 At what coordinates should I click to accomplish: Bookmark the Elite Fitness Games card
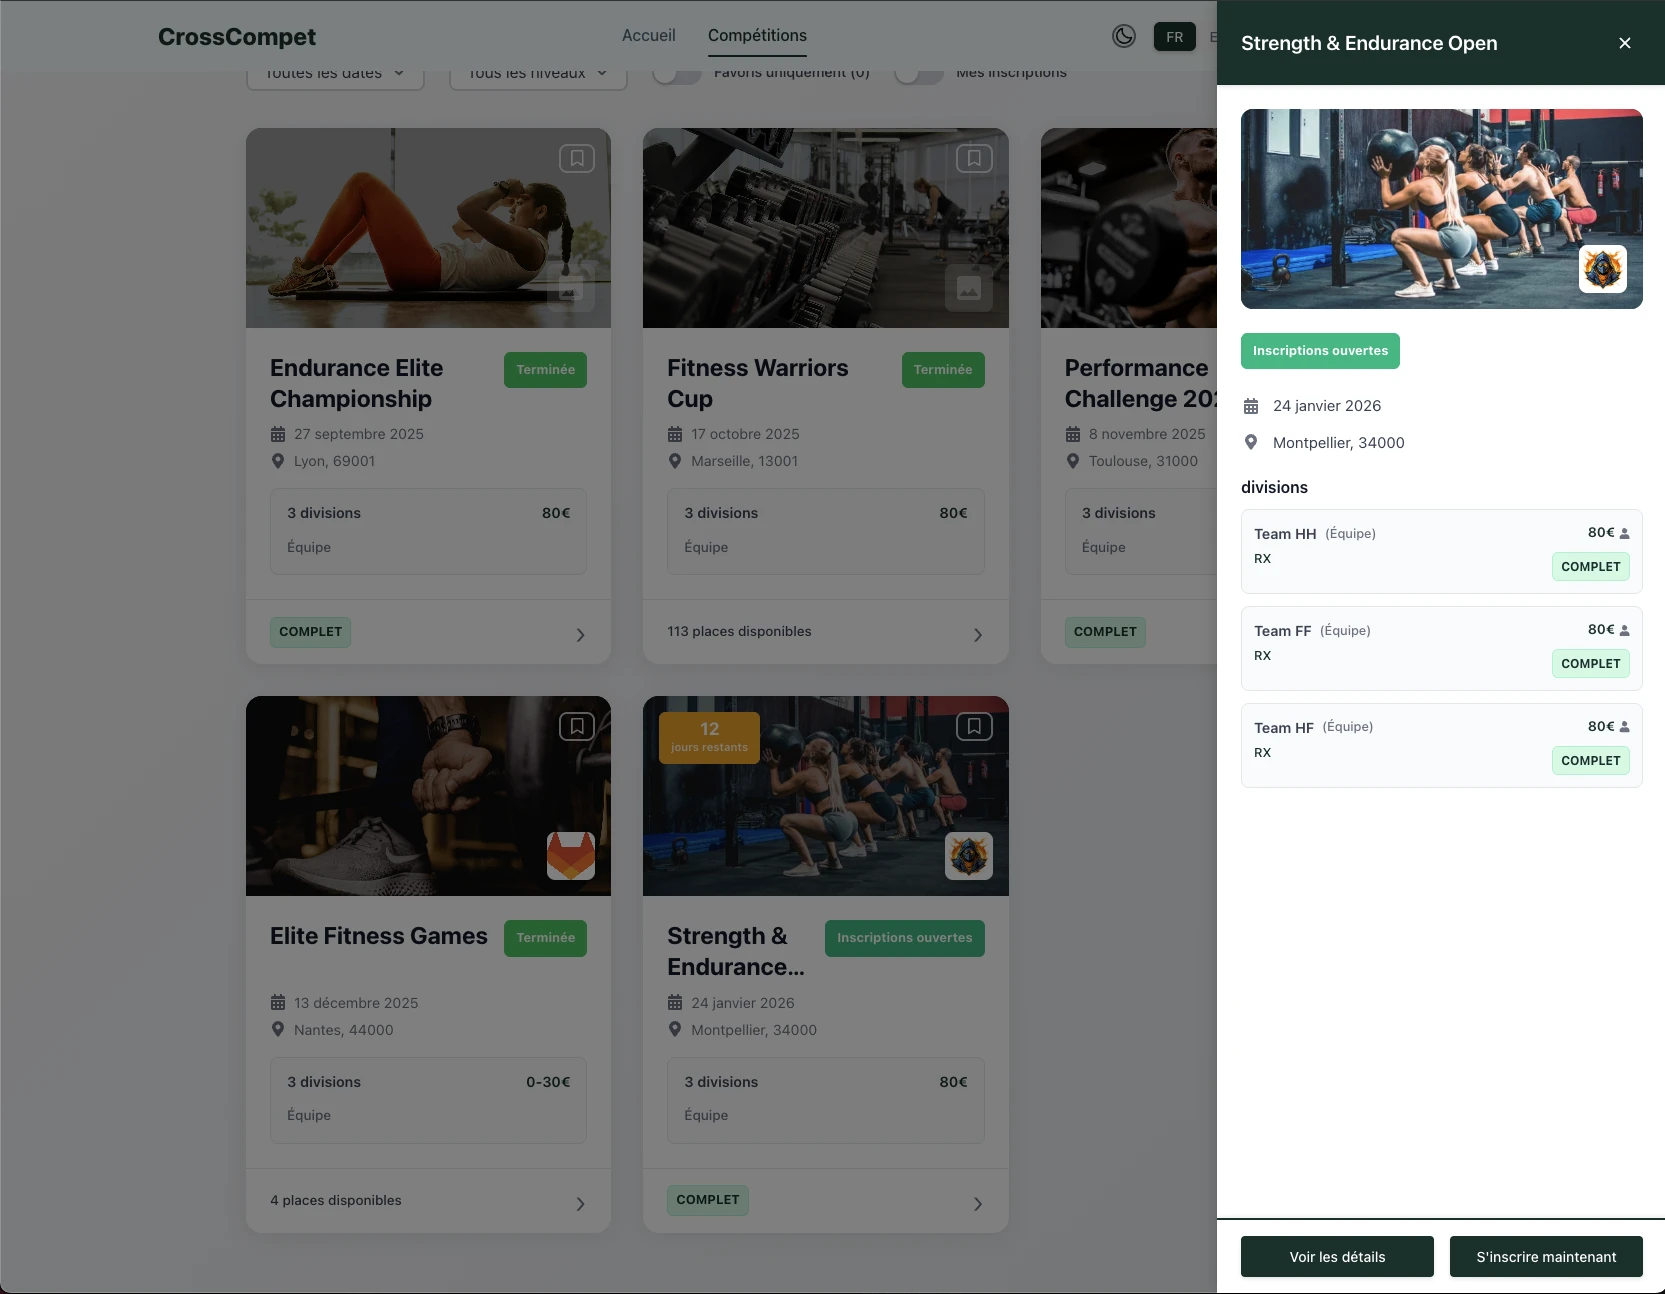[576, 726]
